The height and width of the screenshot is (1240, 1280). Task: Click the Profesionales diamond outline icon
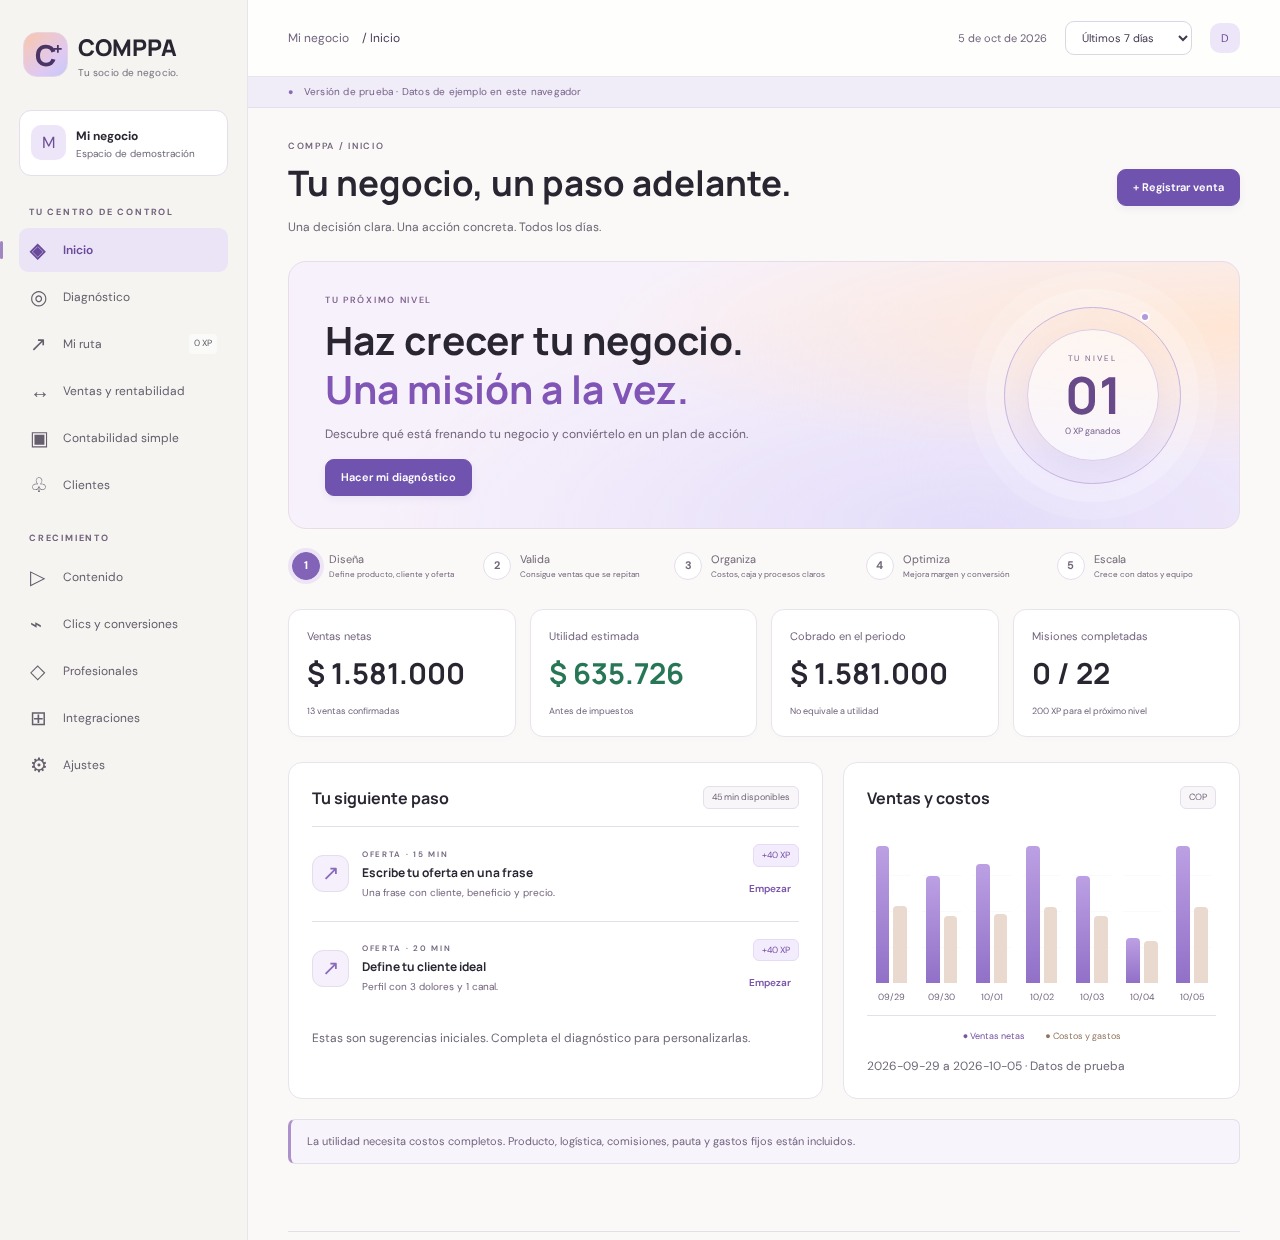point(38,672)
